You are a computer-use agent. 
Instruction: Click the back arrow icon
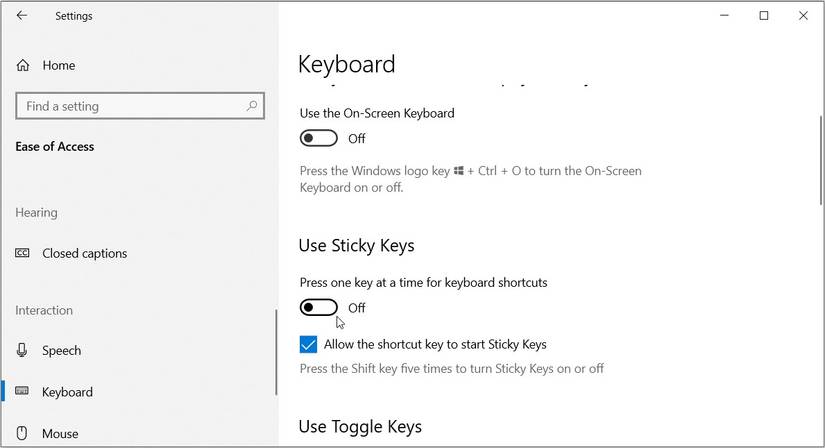[22, 16]
